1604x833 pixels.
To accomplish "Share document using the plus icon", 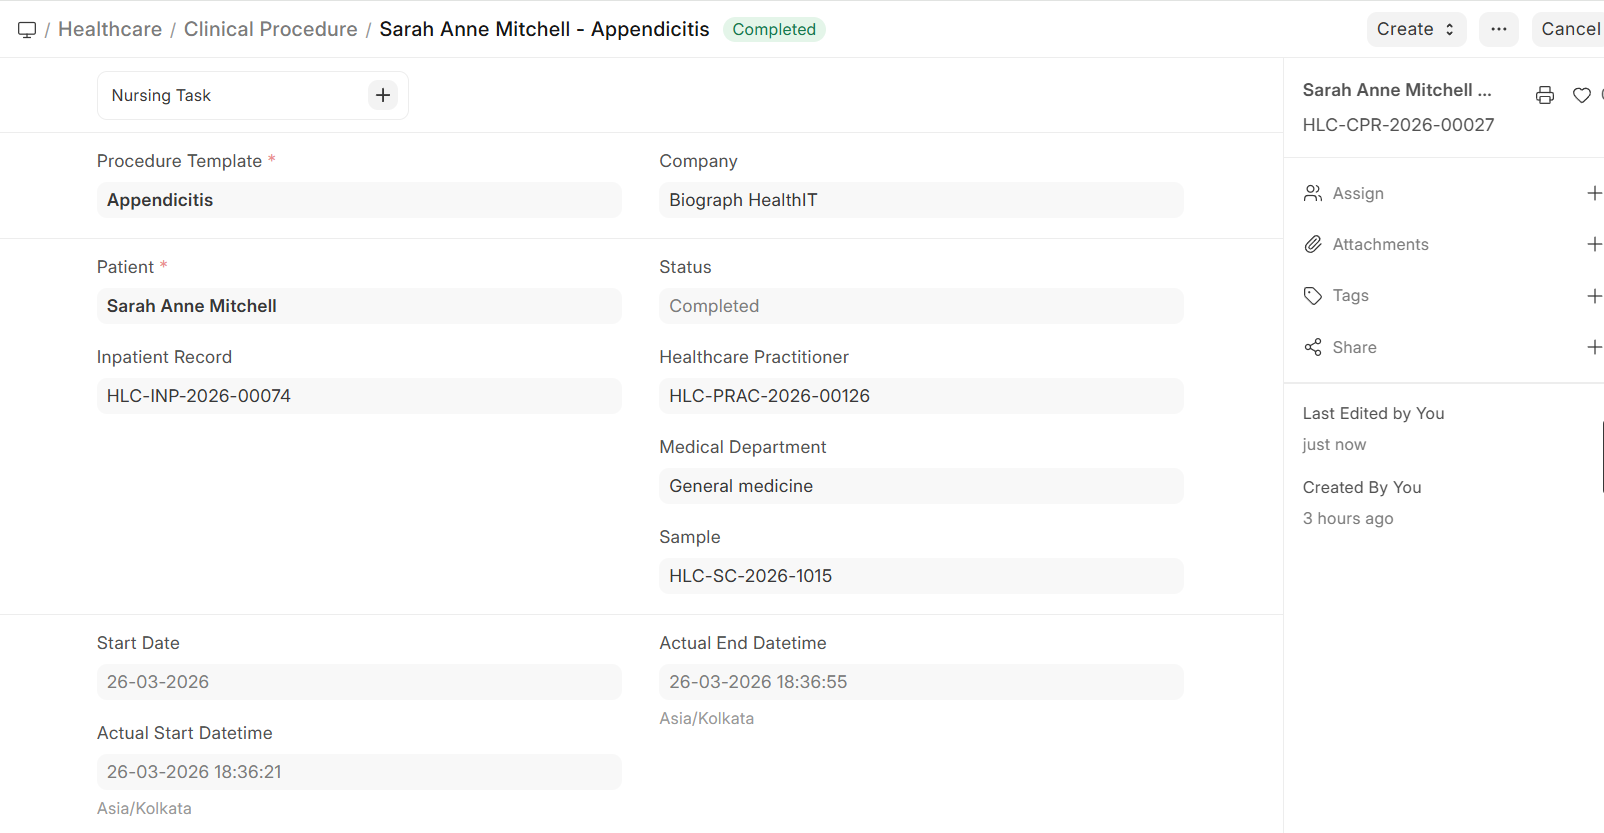I will 1593,347.
